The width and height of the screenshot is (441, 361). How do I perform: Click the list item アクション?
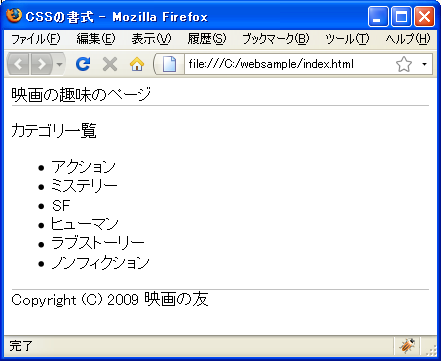pyautogui.click(x=84, y=167)
